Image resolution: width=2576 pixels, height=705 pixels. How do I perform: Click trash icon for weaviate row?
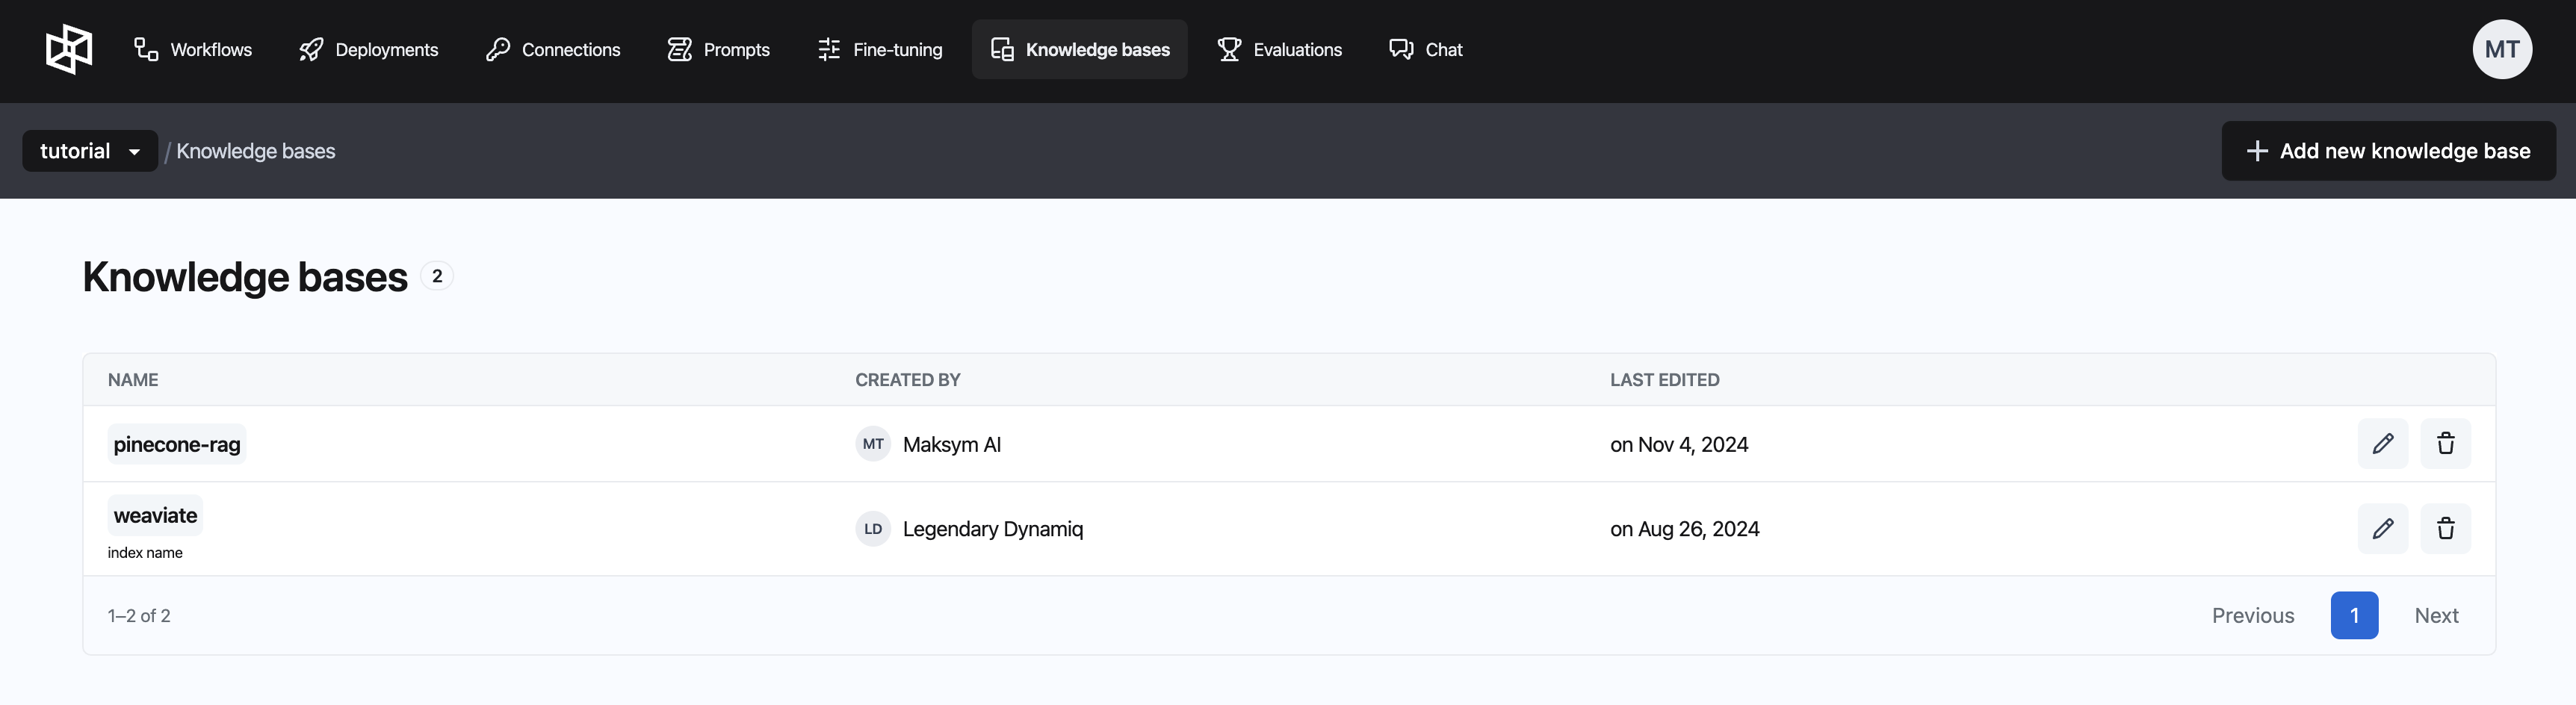pyautogui.click(x=2445, y=529)
